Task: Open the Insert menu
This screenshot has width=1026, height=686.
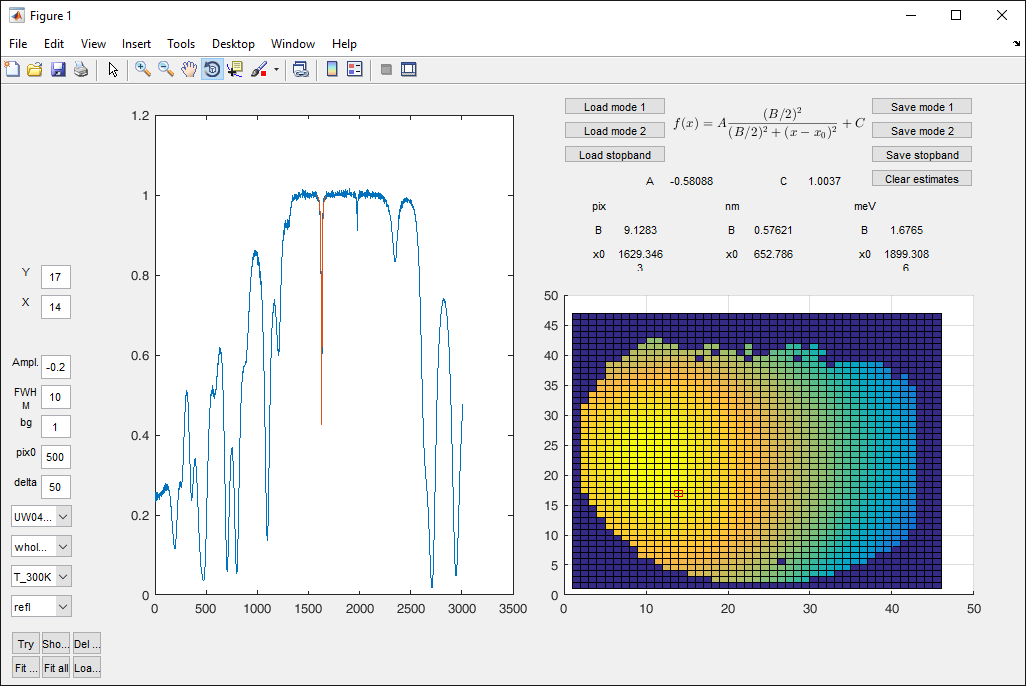Action: click(x=136, y=44)
